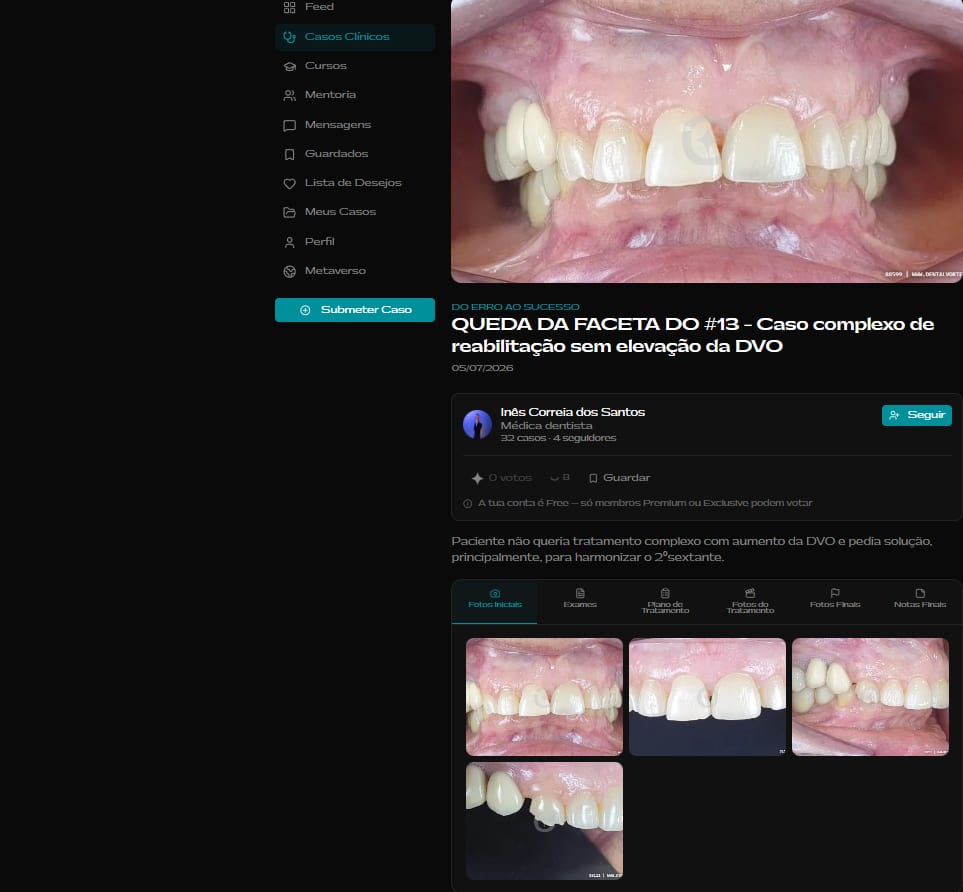
Task: Click the 32 casos · 4 seguidores text
Action: point(558,438)
